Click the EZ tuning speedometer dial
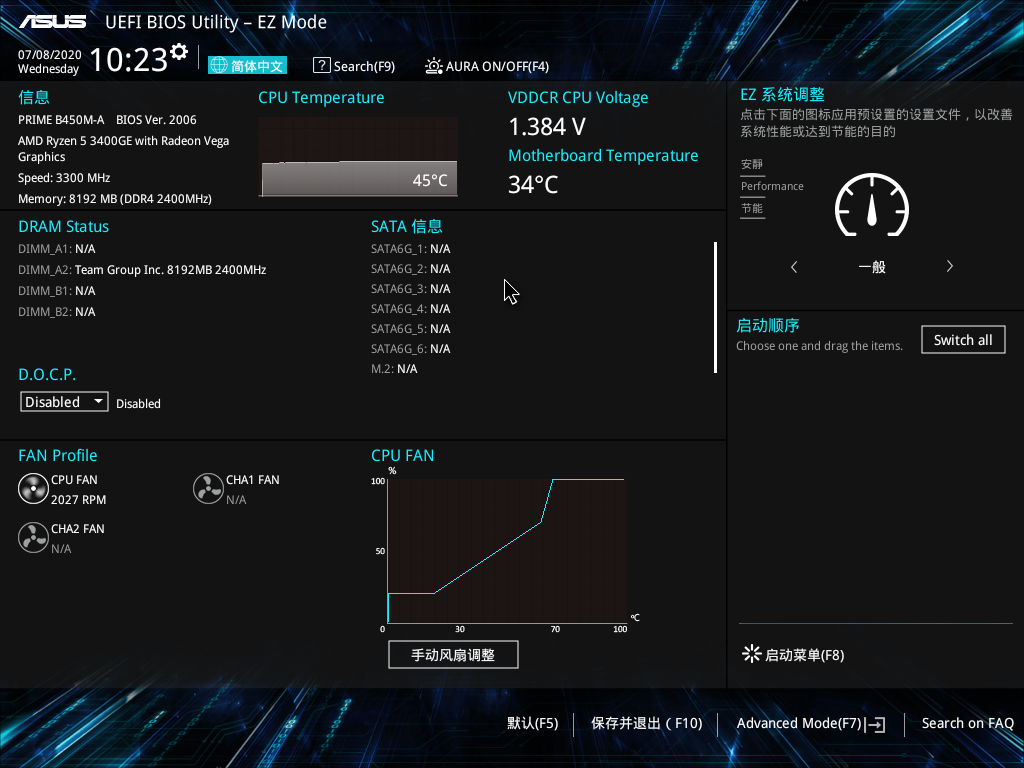The height and width of the screenshot is (768, 1024). 871,205
